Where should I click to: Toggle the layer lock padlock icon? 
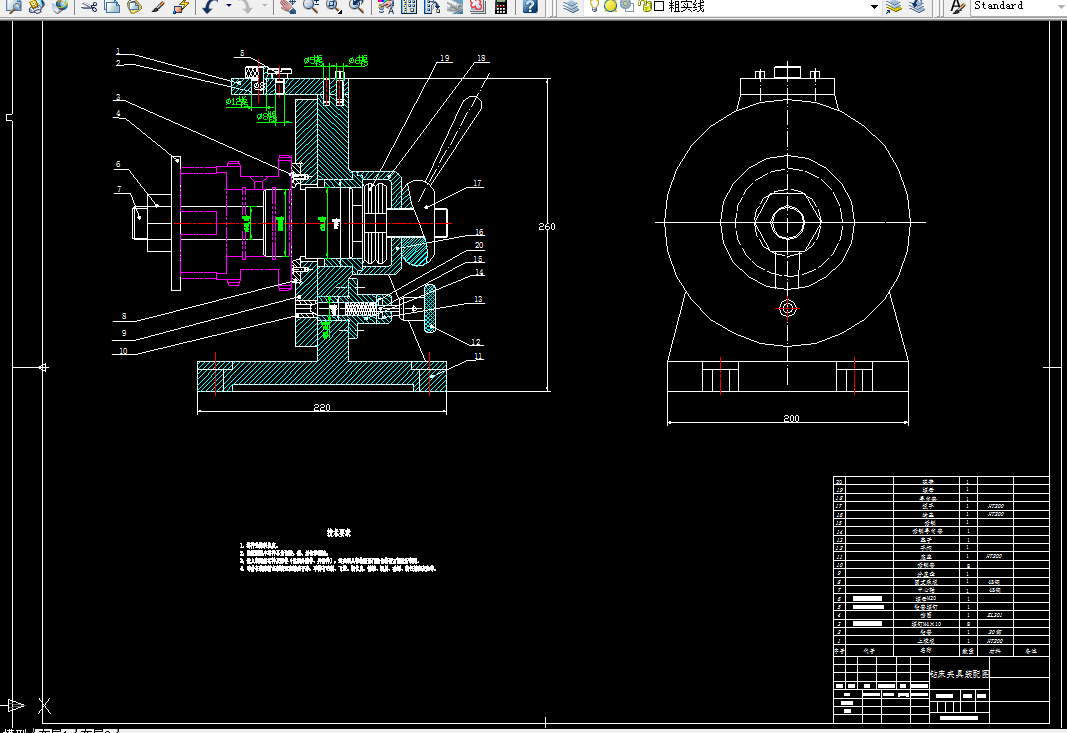click(643, 7)
